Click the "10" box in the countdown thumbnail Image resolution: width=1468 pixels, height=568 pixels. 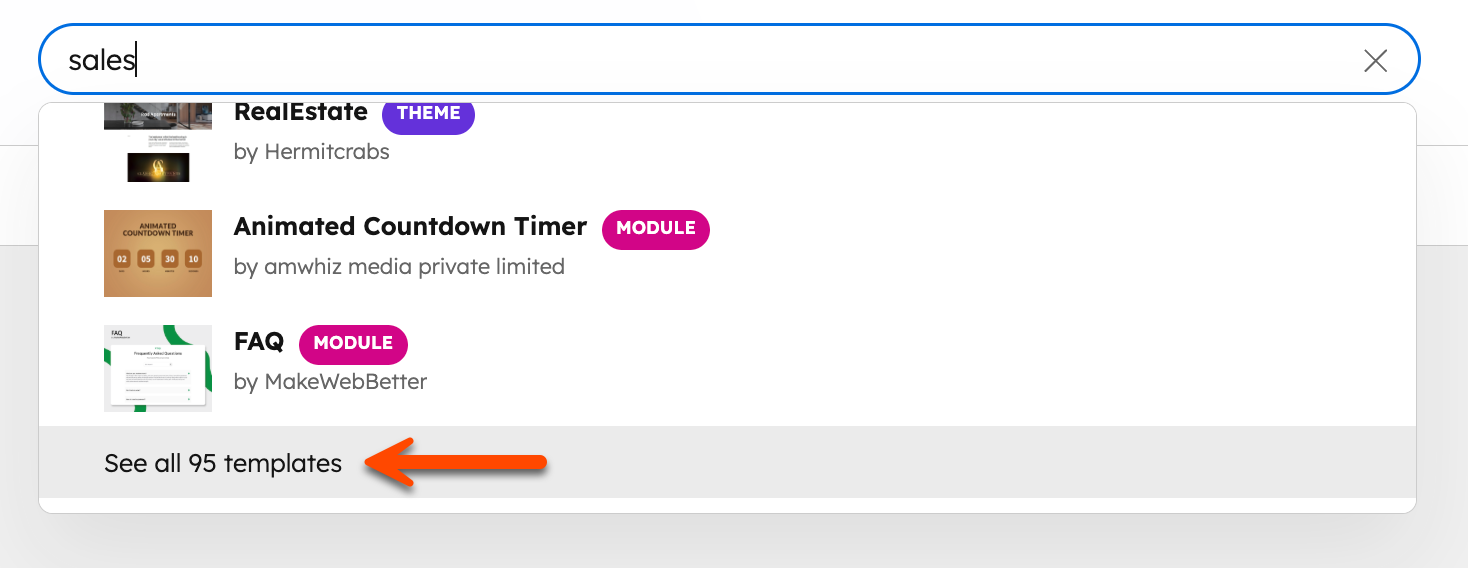point(193,259)
